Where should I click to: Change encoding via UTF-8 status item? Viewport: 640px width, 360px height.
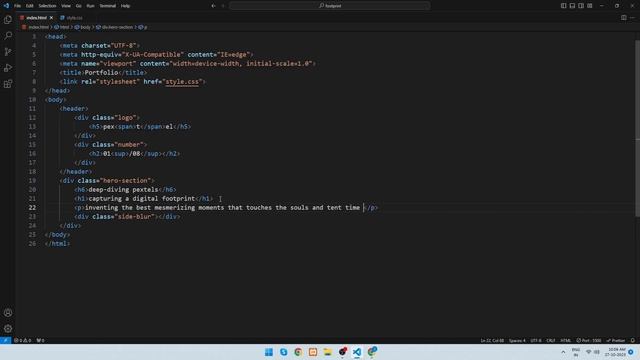click(536, 340)
